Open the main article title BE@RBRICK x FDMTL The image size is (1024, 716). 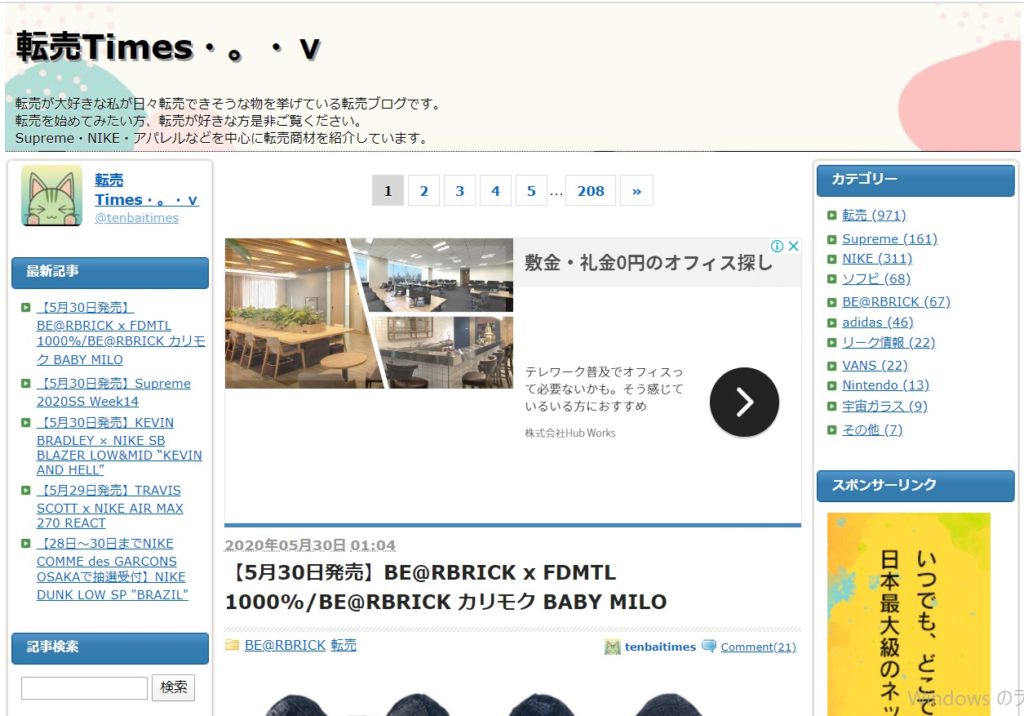446,587
